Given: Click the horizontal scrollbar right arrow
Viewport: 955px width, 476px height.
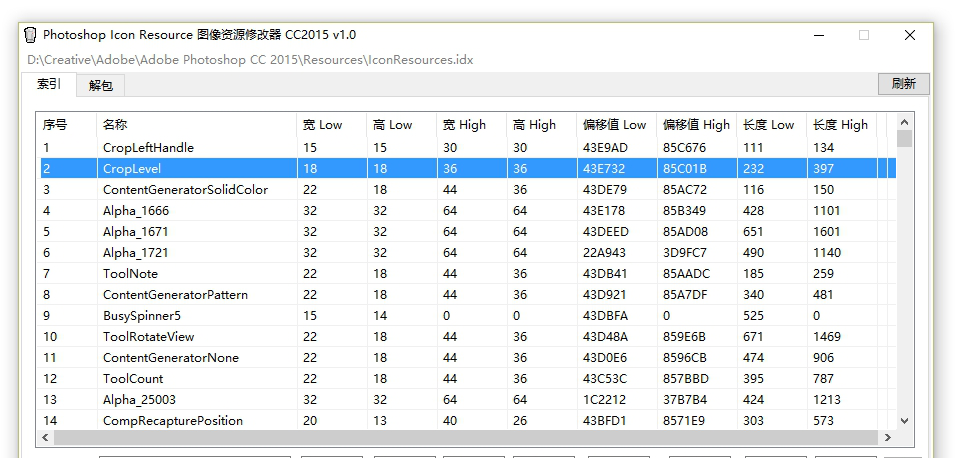Looking at the screenshot, I should [x=887, y=437].
